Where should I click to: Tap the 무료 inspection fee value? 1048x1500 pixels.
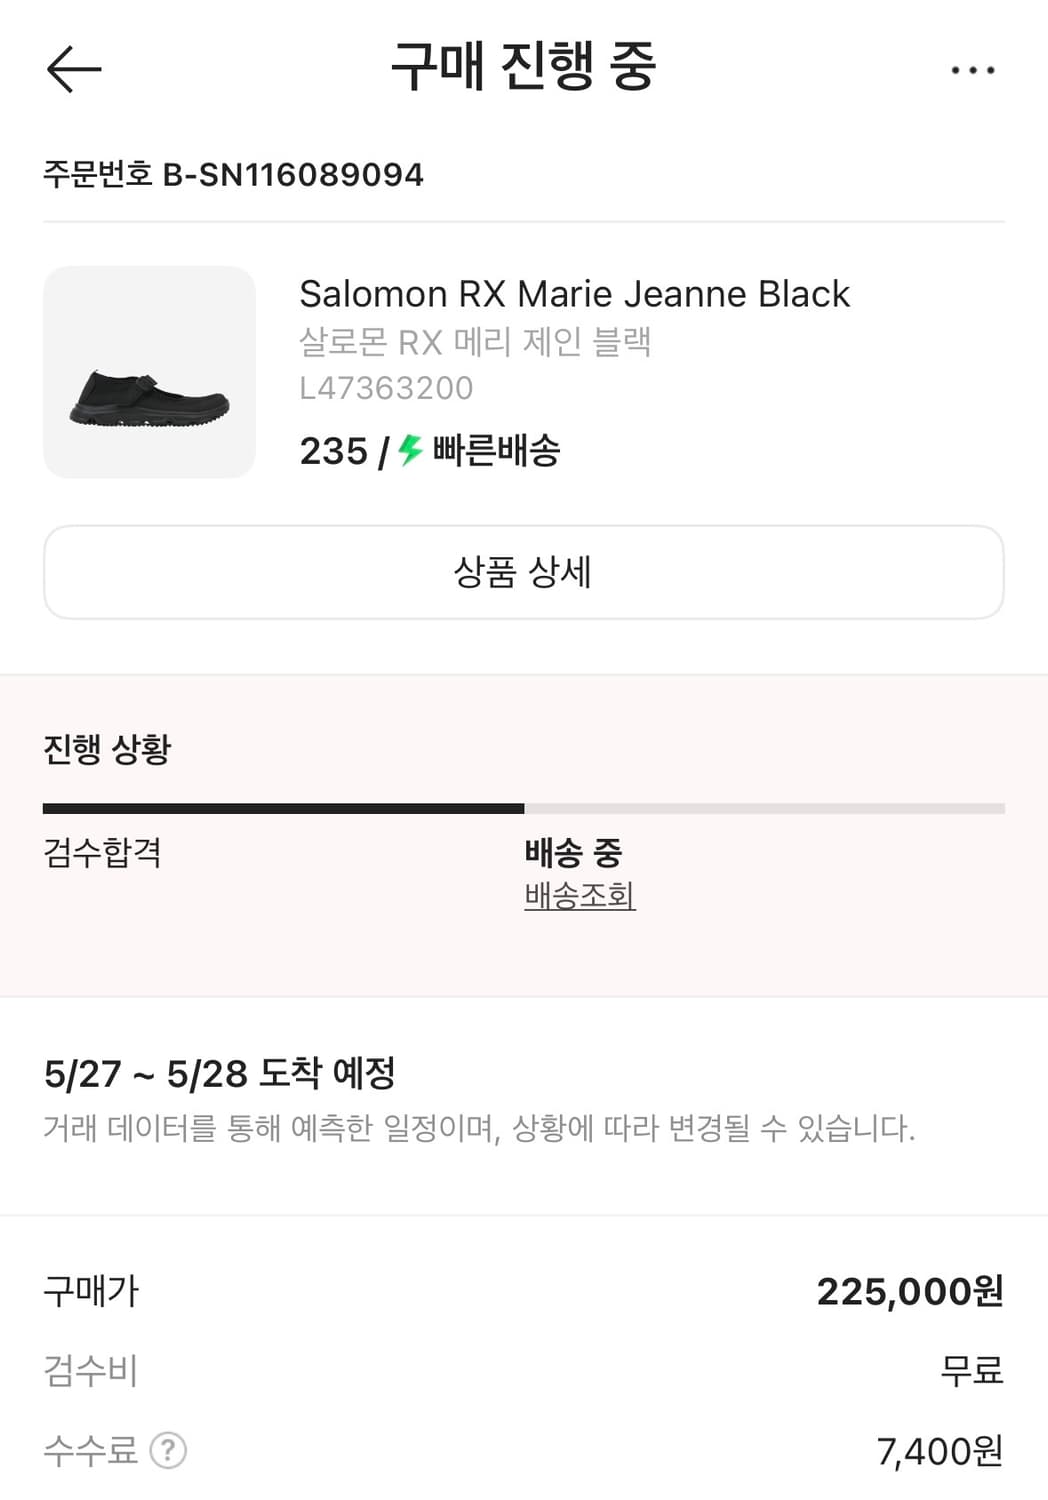[x=971, y=1370]
